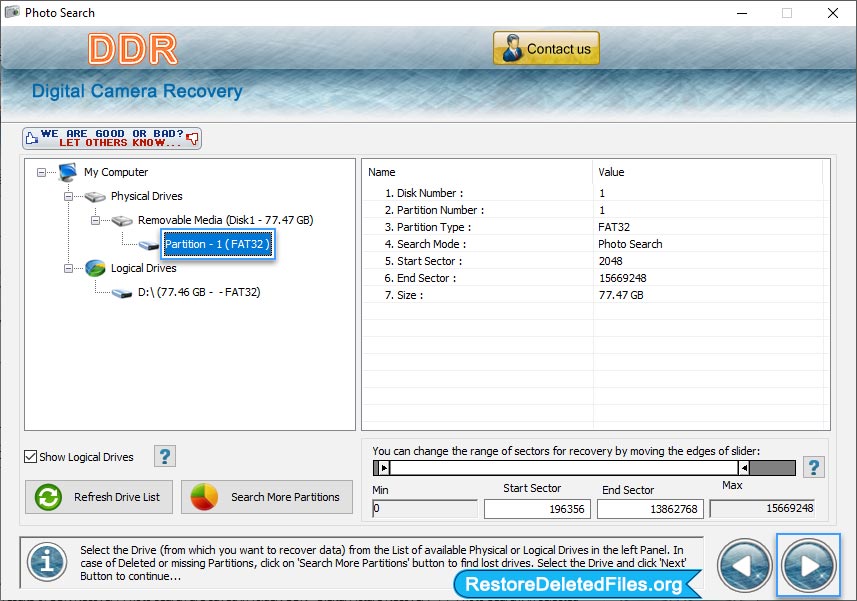Click the Contact us button

(546, 48)
